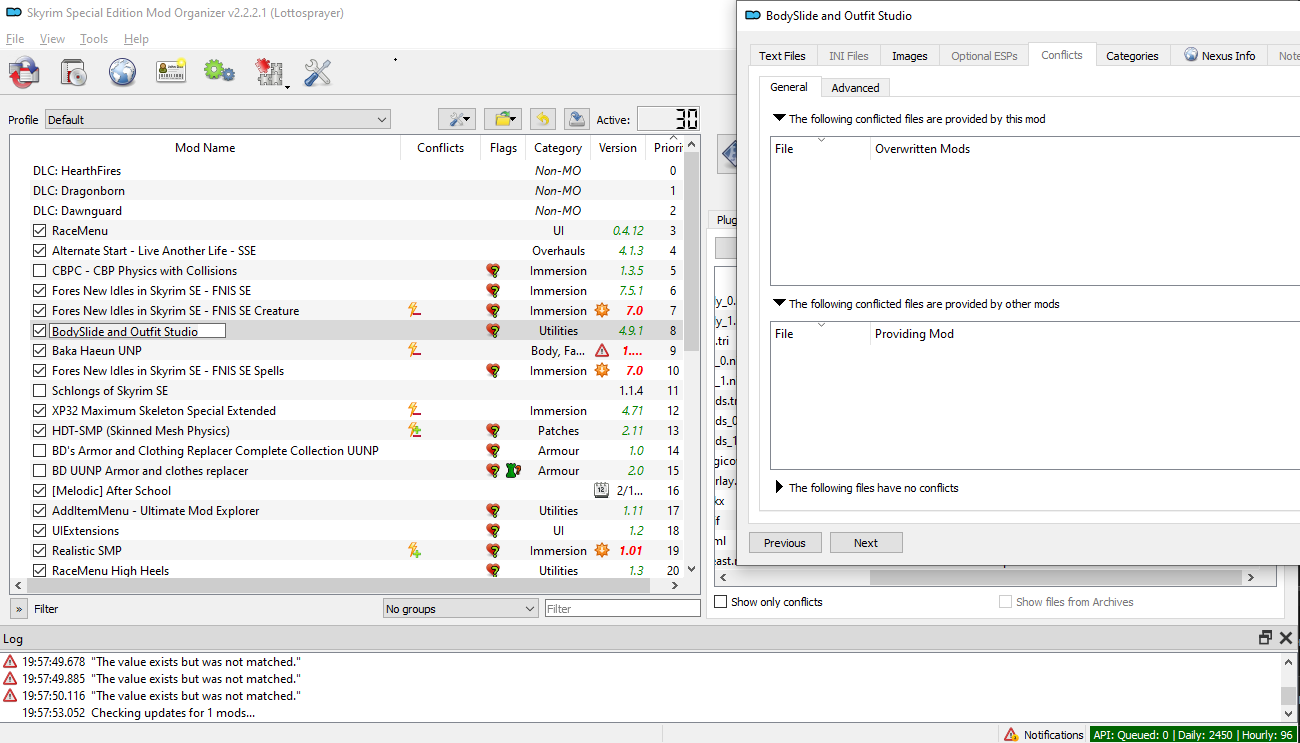The width and height of the screenshot is (1300, 743).
Task: Open the executables gears icon
Action: (x=219, y=71)
